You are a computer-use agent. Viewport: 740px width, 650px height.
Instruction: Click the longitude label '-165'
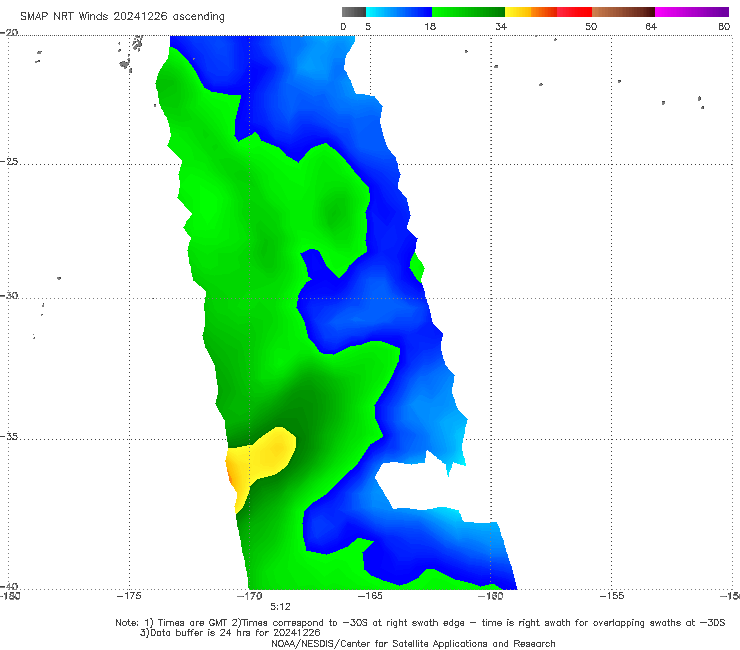coord(370,595)
